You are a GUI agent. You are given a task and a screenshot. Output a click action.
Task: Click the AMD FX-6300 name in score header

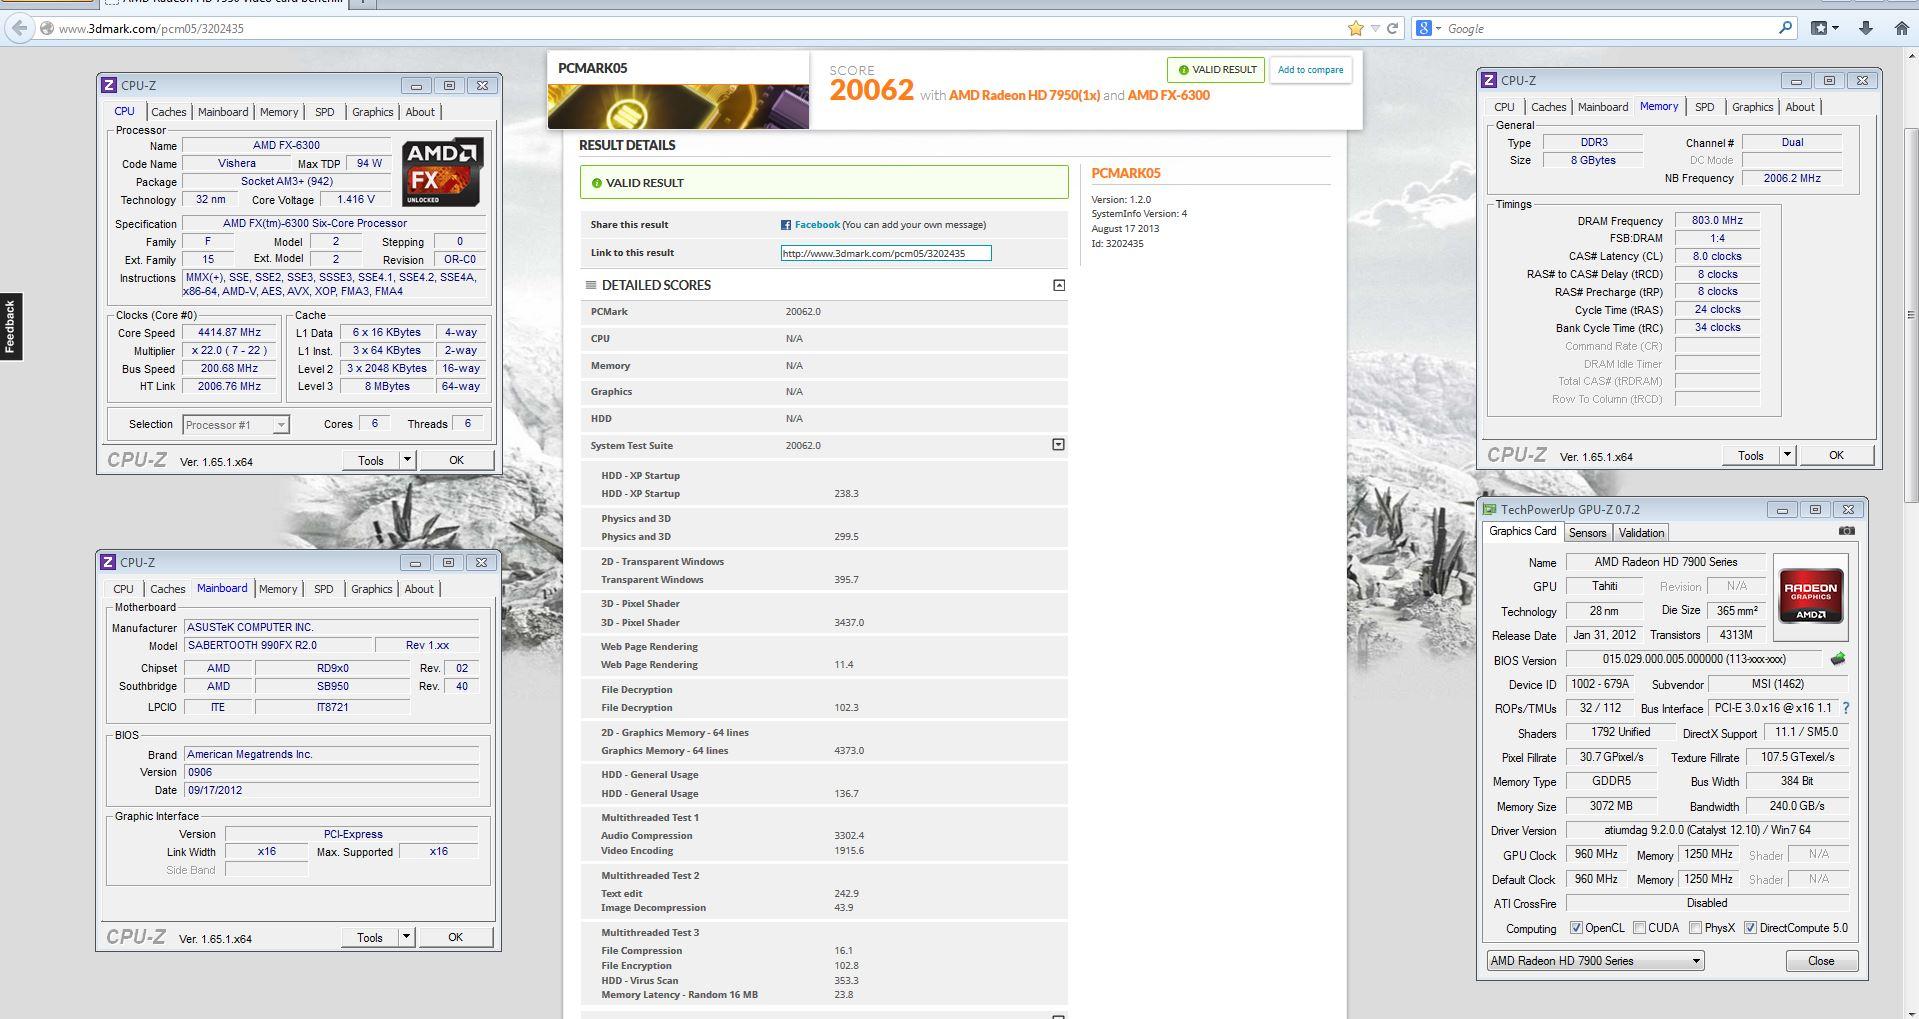[1169, 95]
